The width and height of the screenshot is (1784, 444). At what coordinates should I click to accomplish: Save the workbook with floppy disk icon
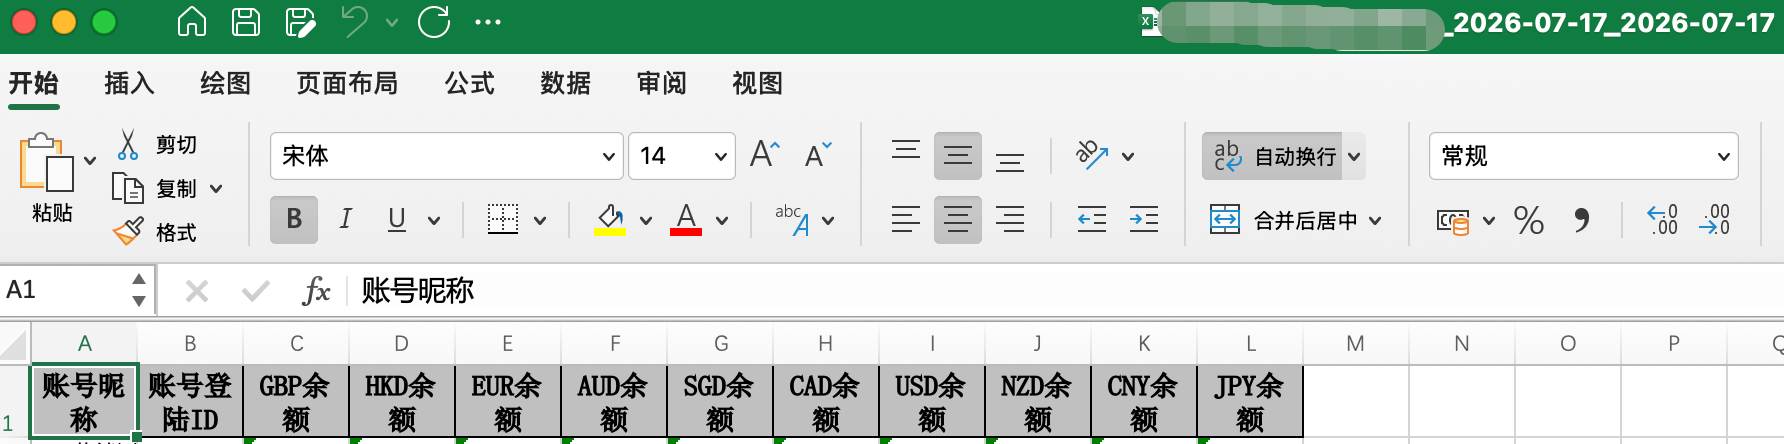246,21
